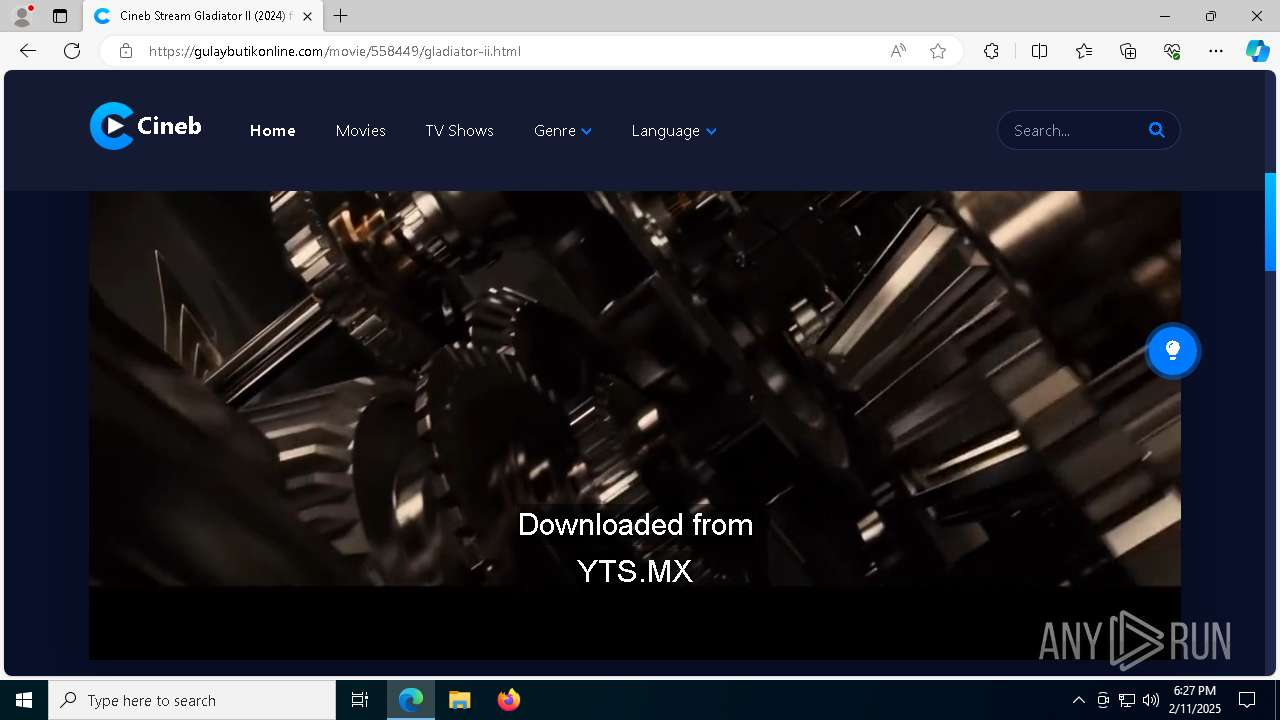Click the search magnifier icon
Image resolution: width=1280 pixels, height=720 pixels.
[1157, 130]
